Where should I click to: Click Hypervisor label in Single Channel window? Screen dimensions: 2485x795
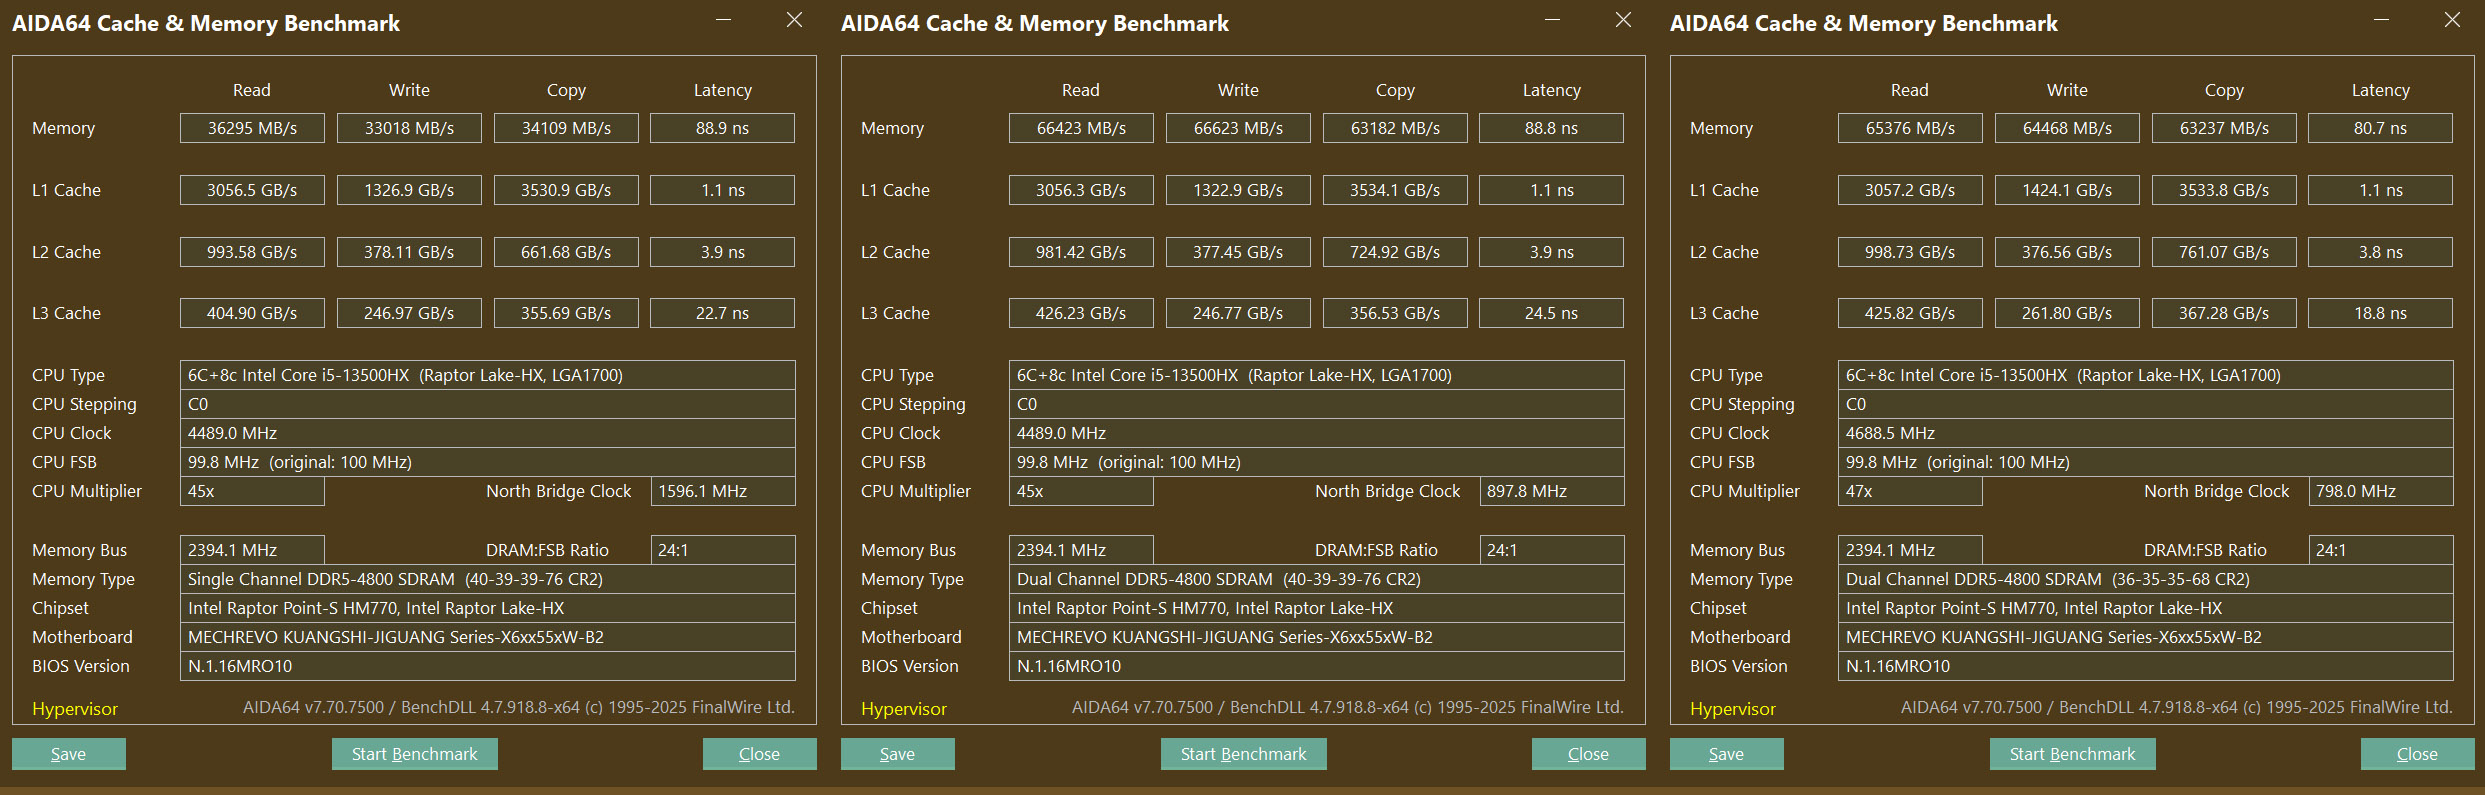pyautogui.click(x=75, y=708)
